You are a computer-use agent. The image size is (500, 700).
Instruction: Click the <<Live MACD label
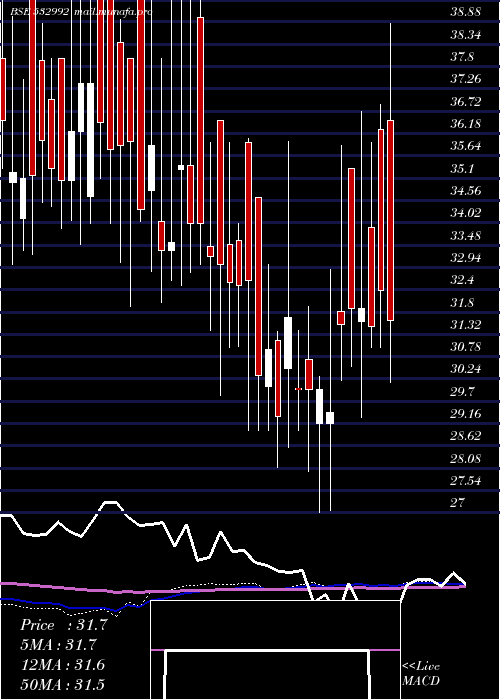click(421, 674)
